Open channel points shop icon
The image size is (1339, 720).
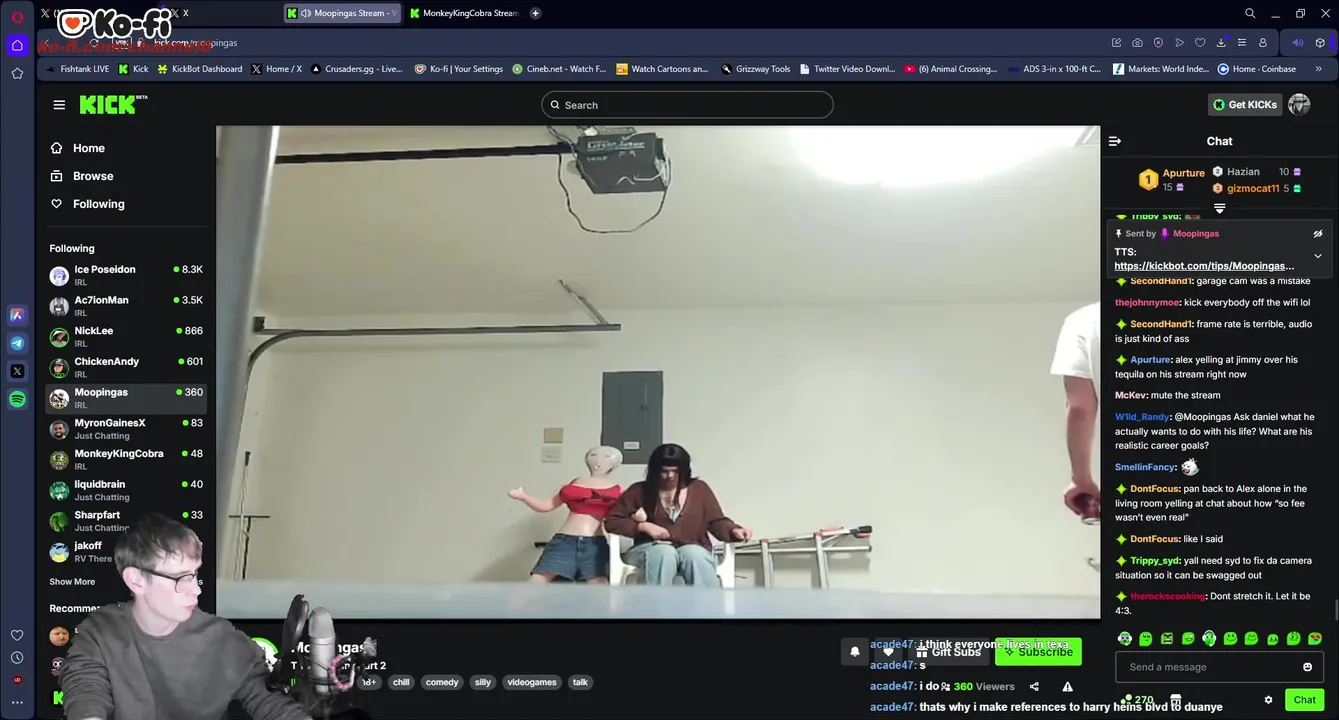(1176, 700)
